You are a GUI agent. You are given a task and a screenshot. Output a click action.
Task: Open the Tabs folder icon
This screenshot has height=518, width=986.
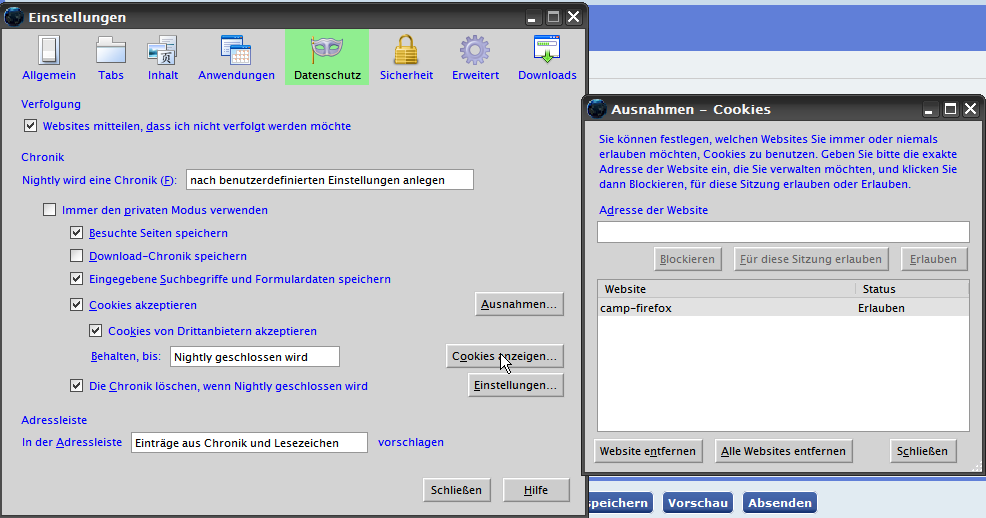[x=111, y=50]
